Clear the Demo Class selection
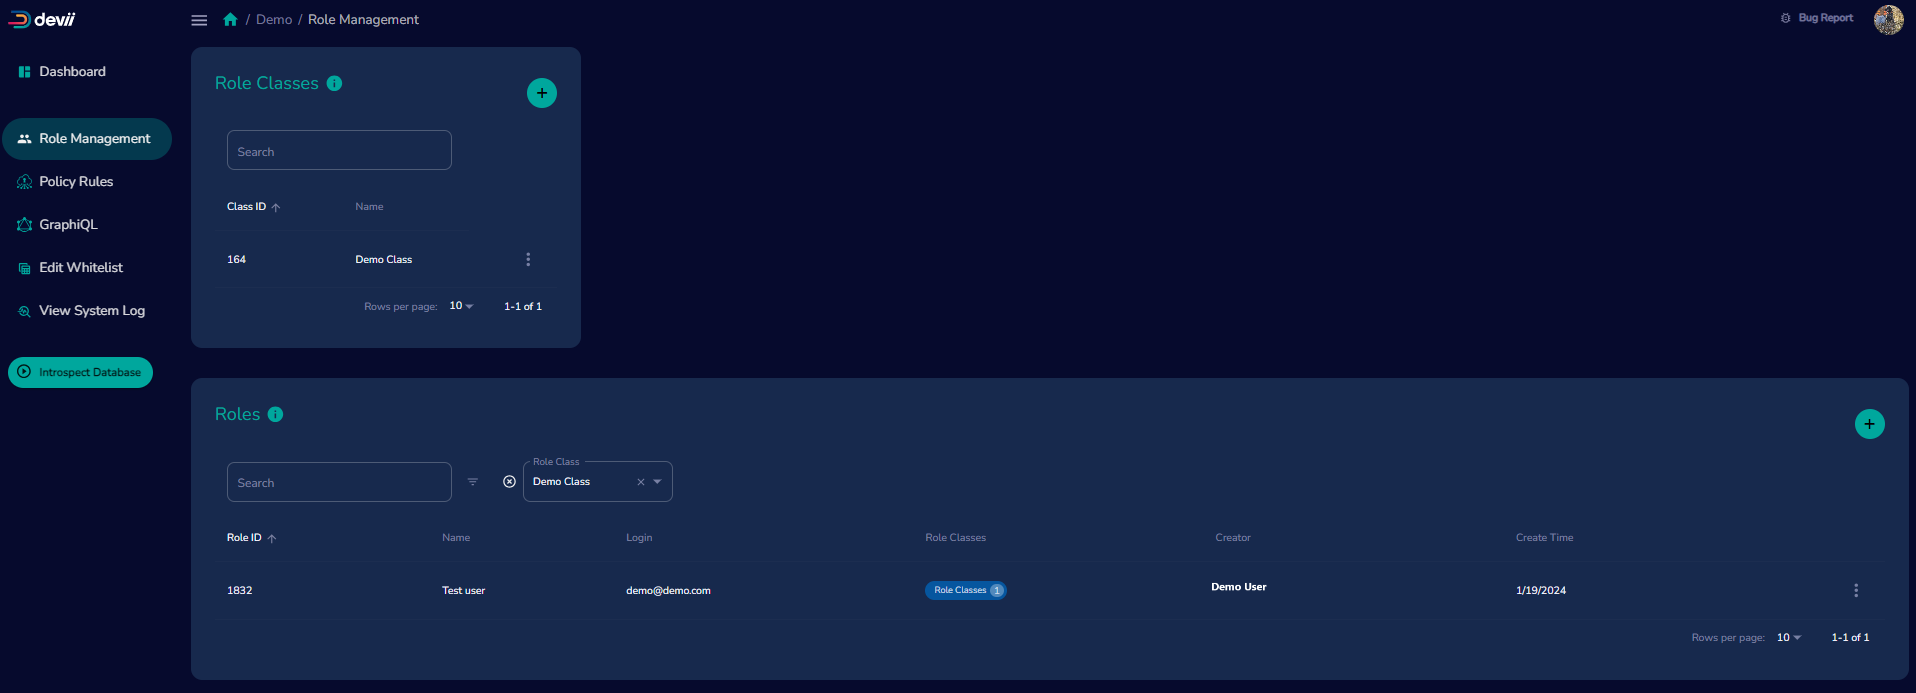This screenshot has width=1916, height=693. pyautogui.click(x=641, y=482)
